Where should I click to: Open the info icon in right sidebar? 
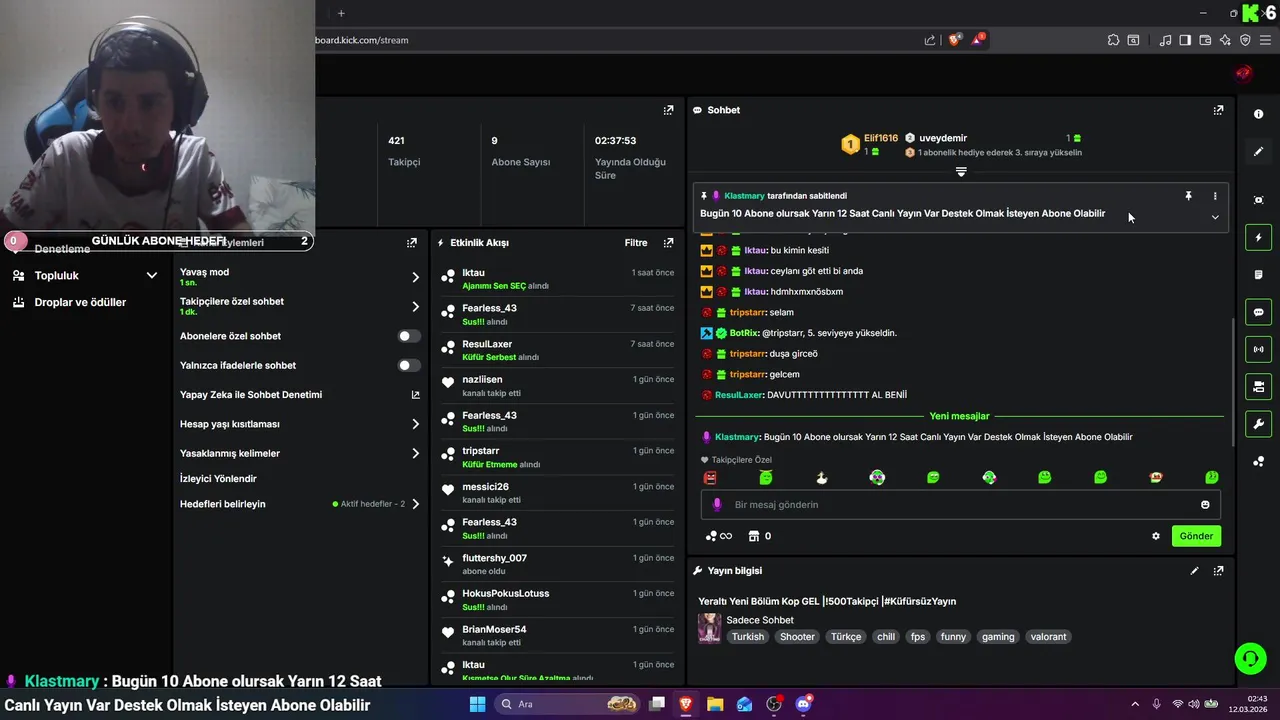[x=1258, y=114]
